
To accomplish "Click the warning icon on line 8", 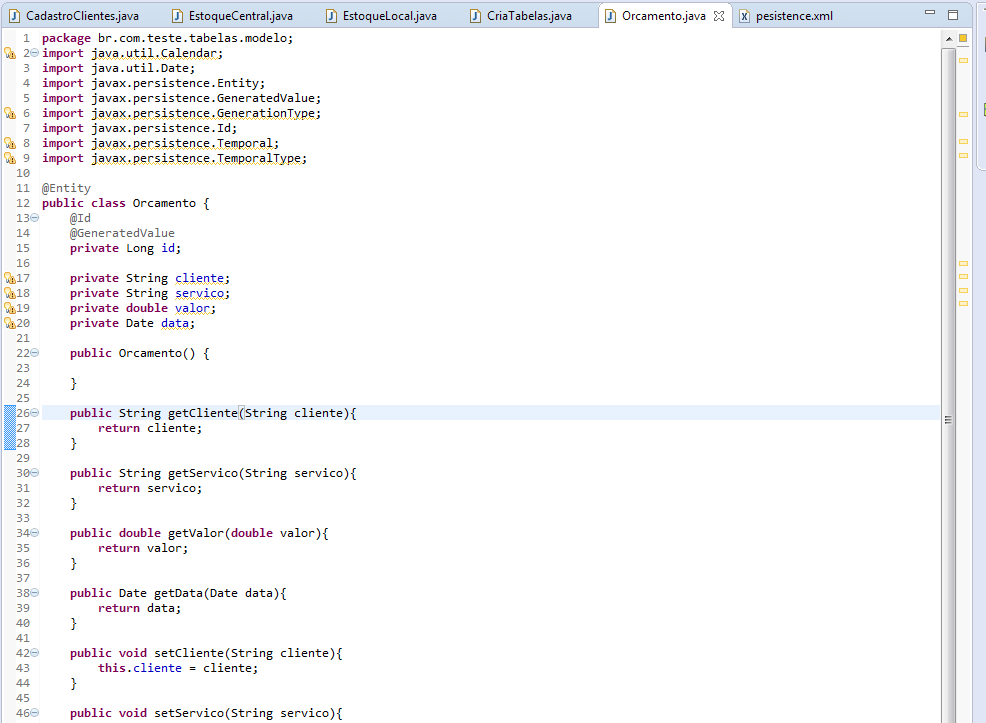I will click(x=10, y=143).
